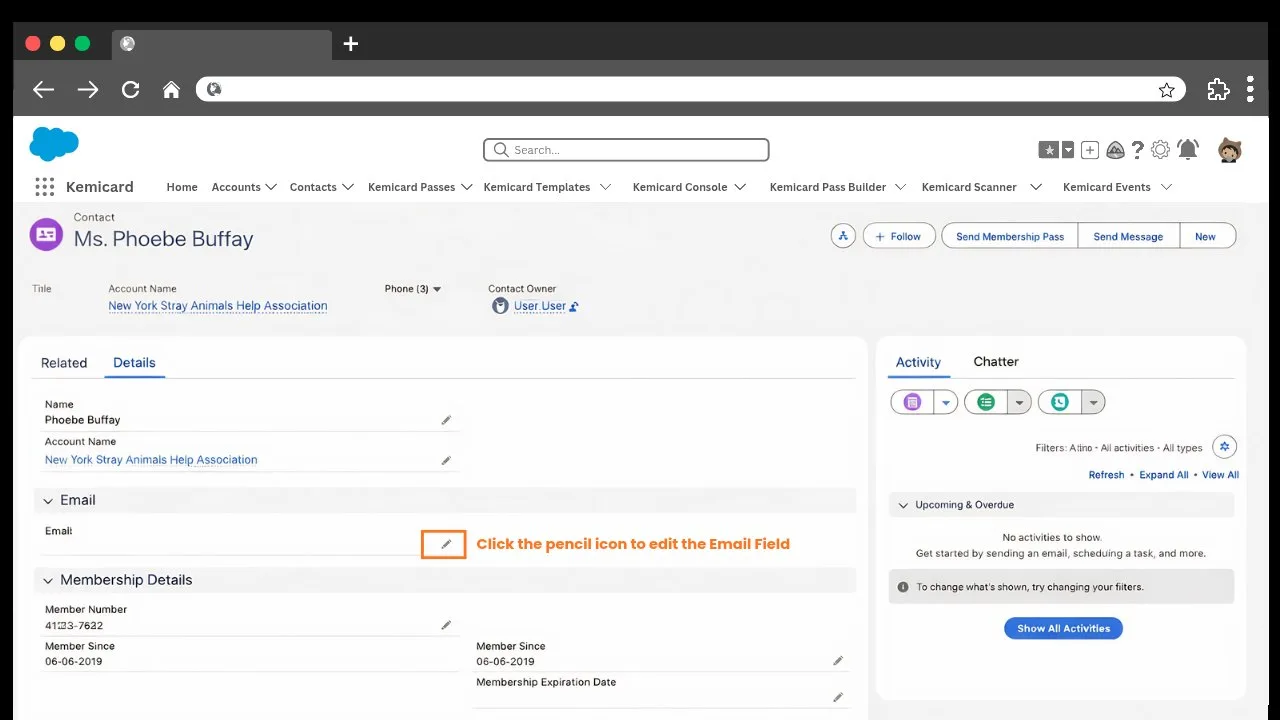Image resolution: width=1280 pixels, height=720 pixels.
Task: Reload the page with refresh icon
Action: coord(130,90)
